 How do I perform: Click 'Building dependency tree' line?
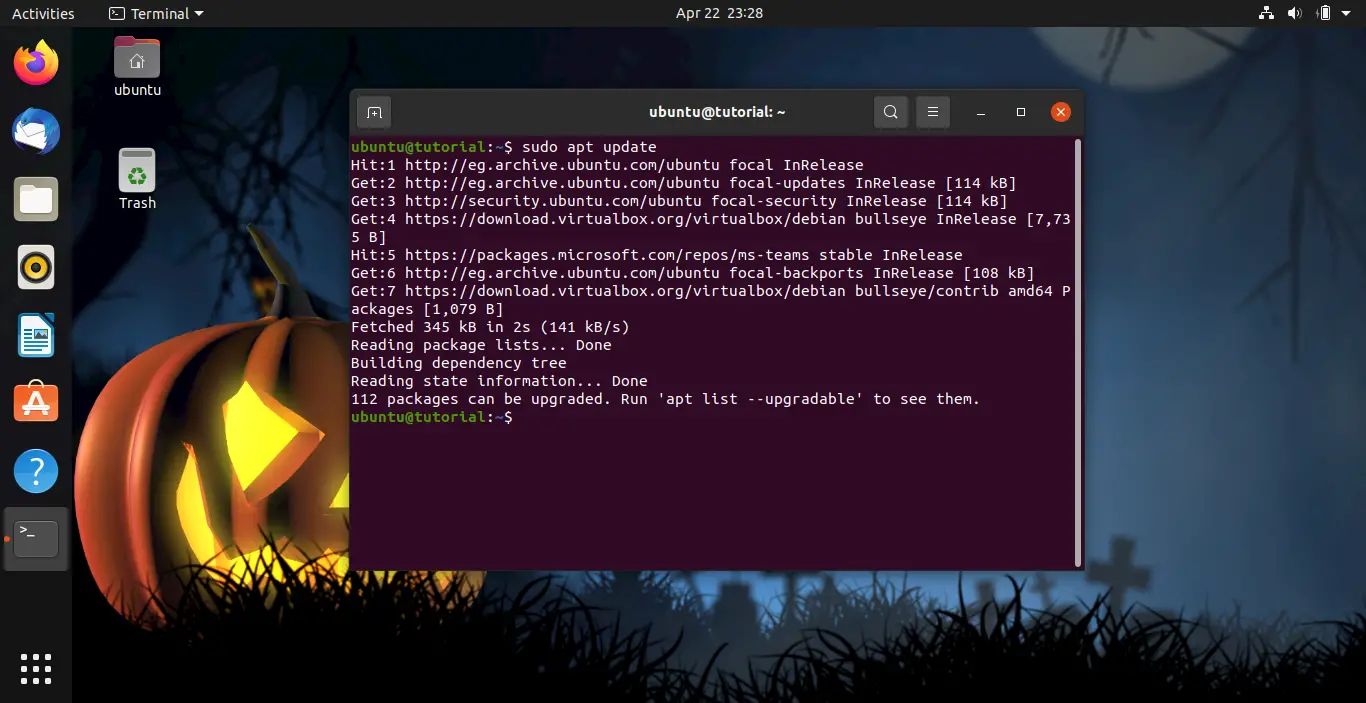click(458, 363)
